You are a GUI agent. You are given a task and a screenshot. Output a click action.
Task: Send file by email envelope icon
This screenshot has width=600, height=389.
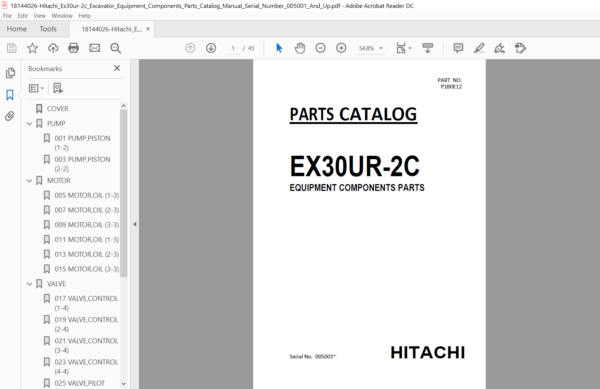click(95, 48)
